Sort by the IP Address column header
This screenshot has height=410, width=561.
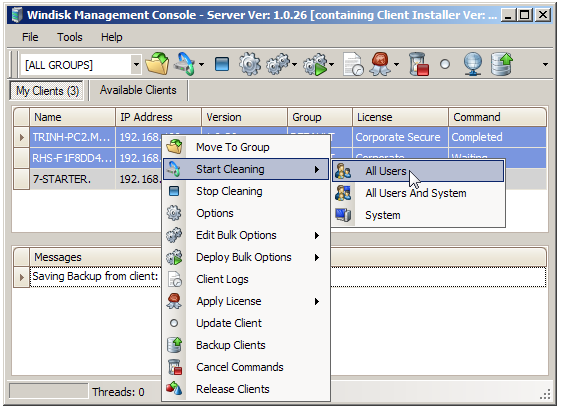tap(158, 117)
